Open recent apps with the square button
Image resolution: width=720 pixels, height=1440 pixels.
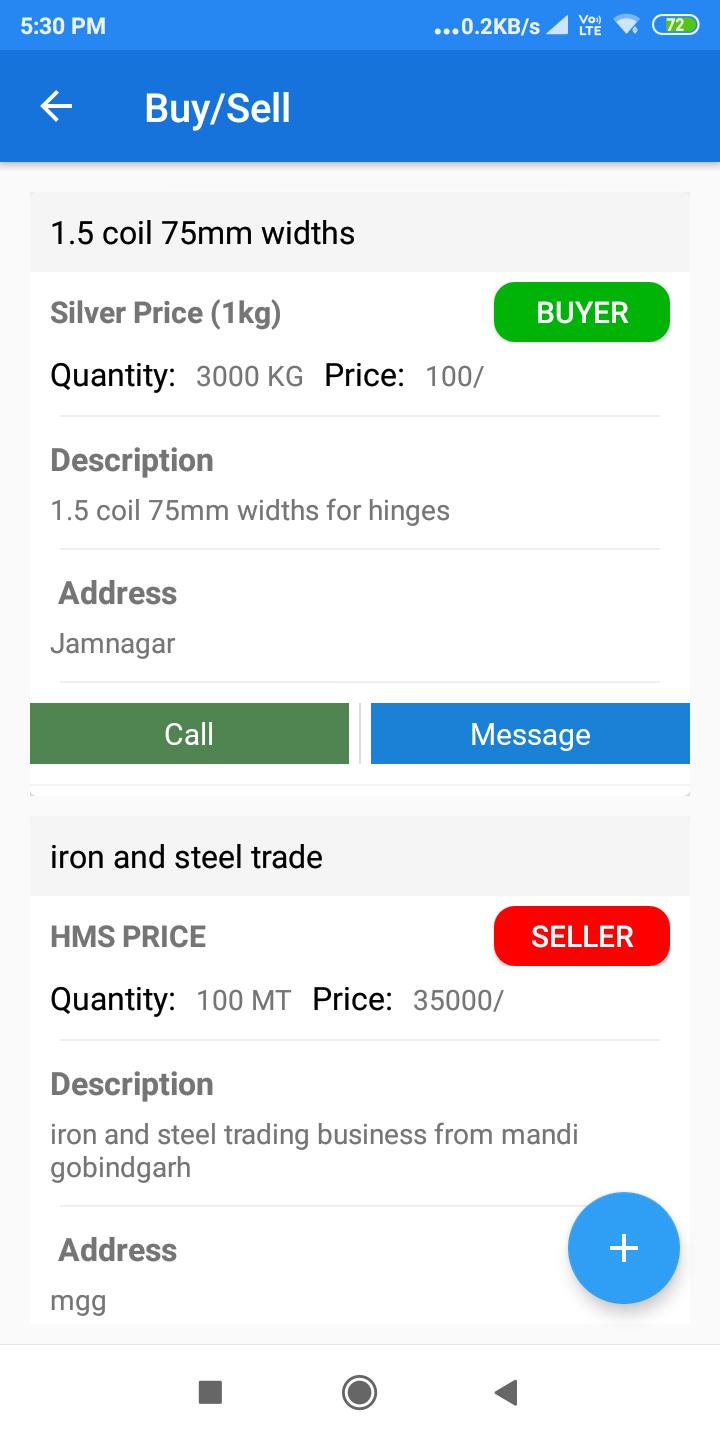point(210,1392)
